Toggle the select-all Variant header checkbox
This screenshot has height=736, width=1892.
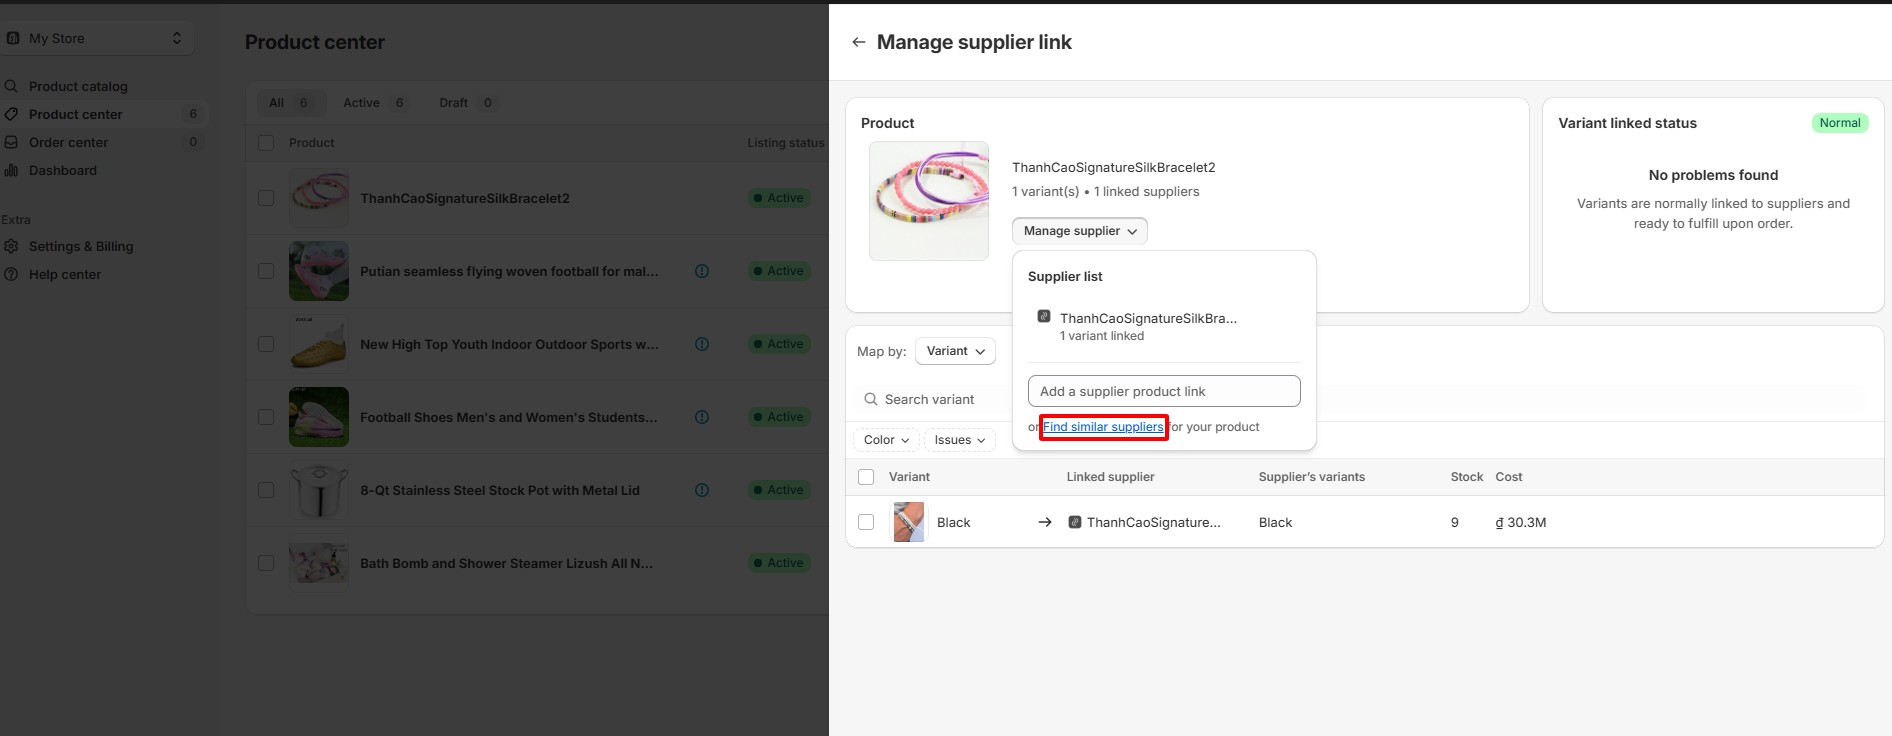pyautogui.click(x=866, y=477)
